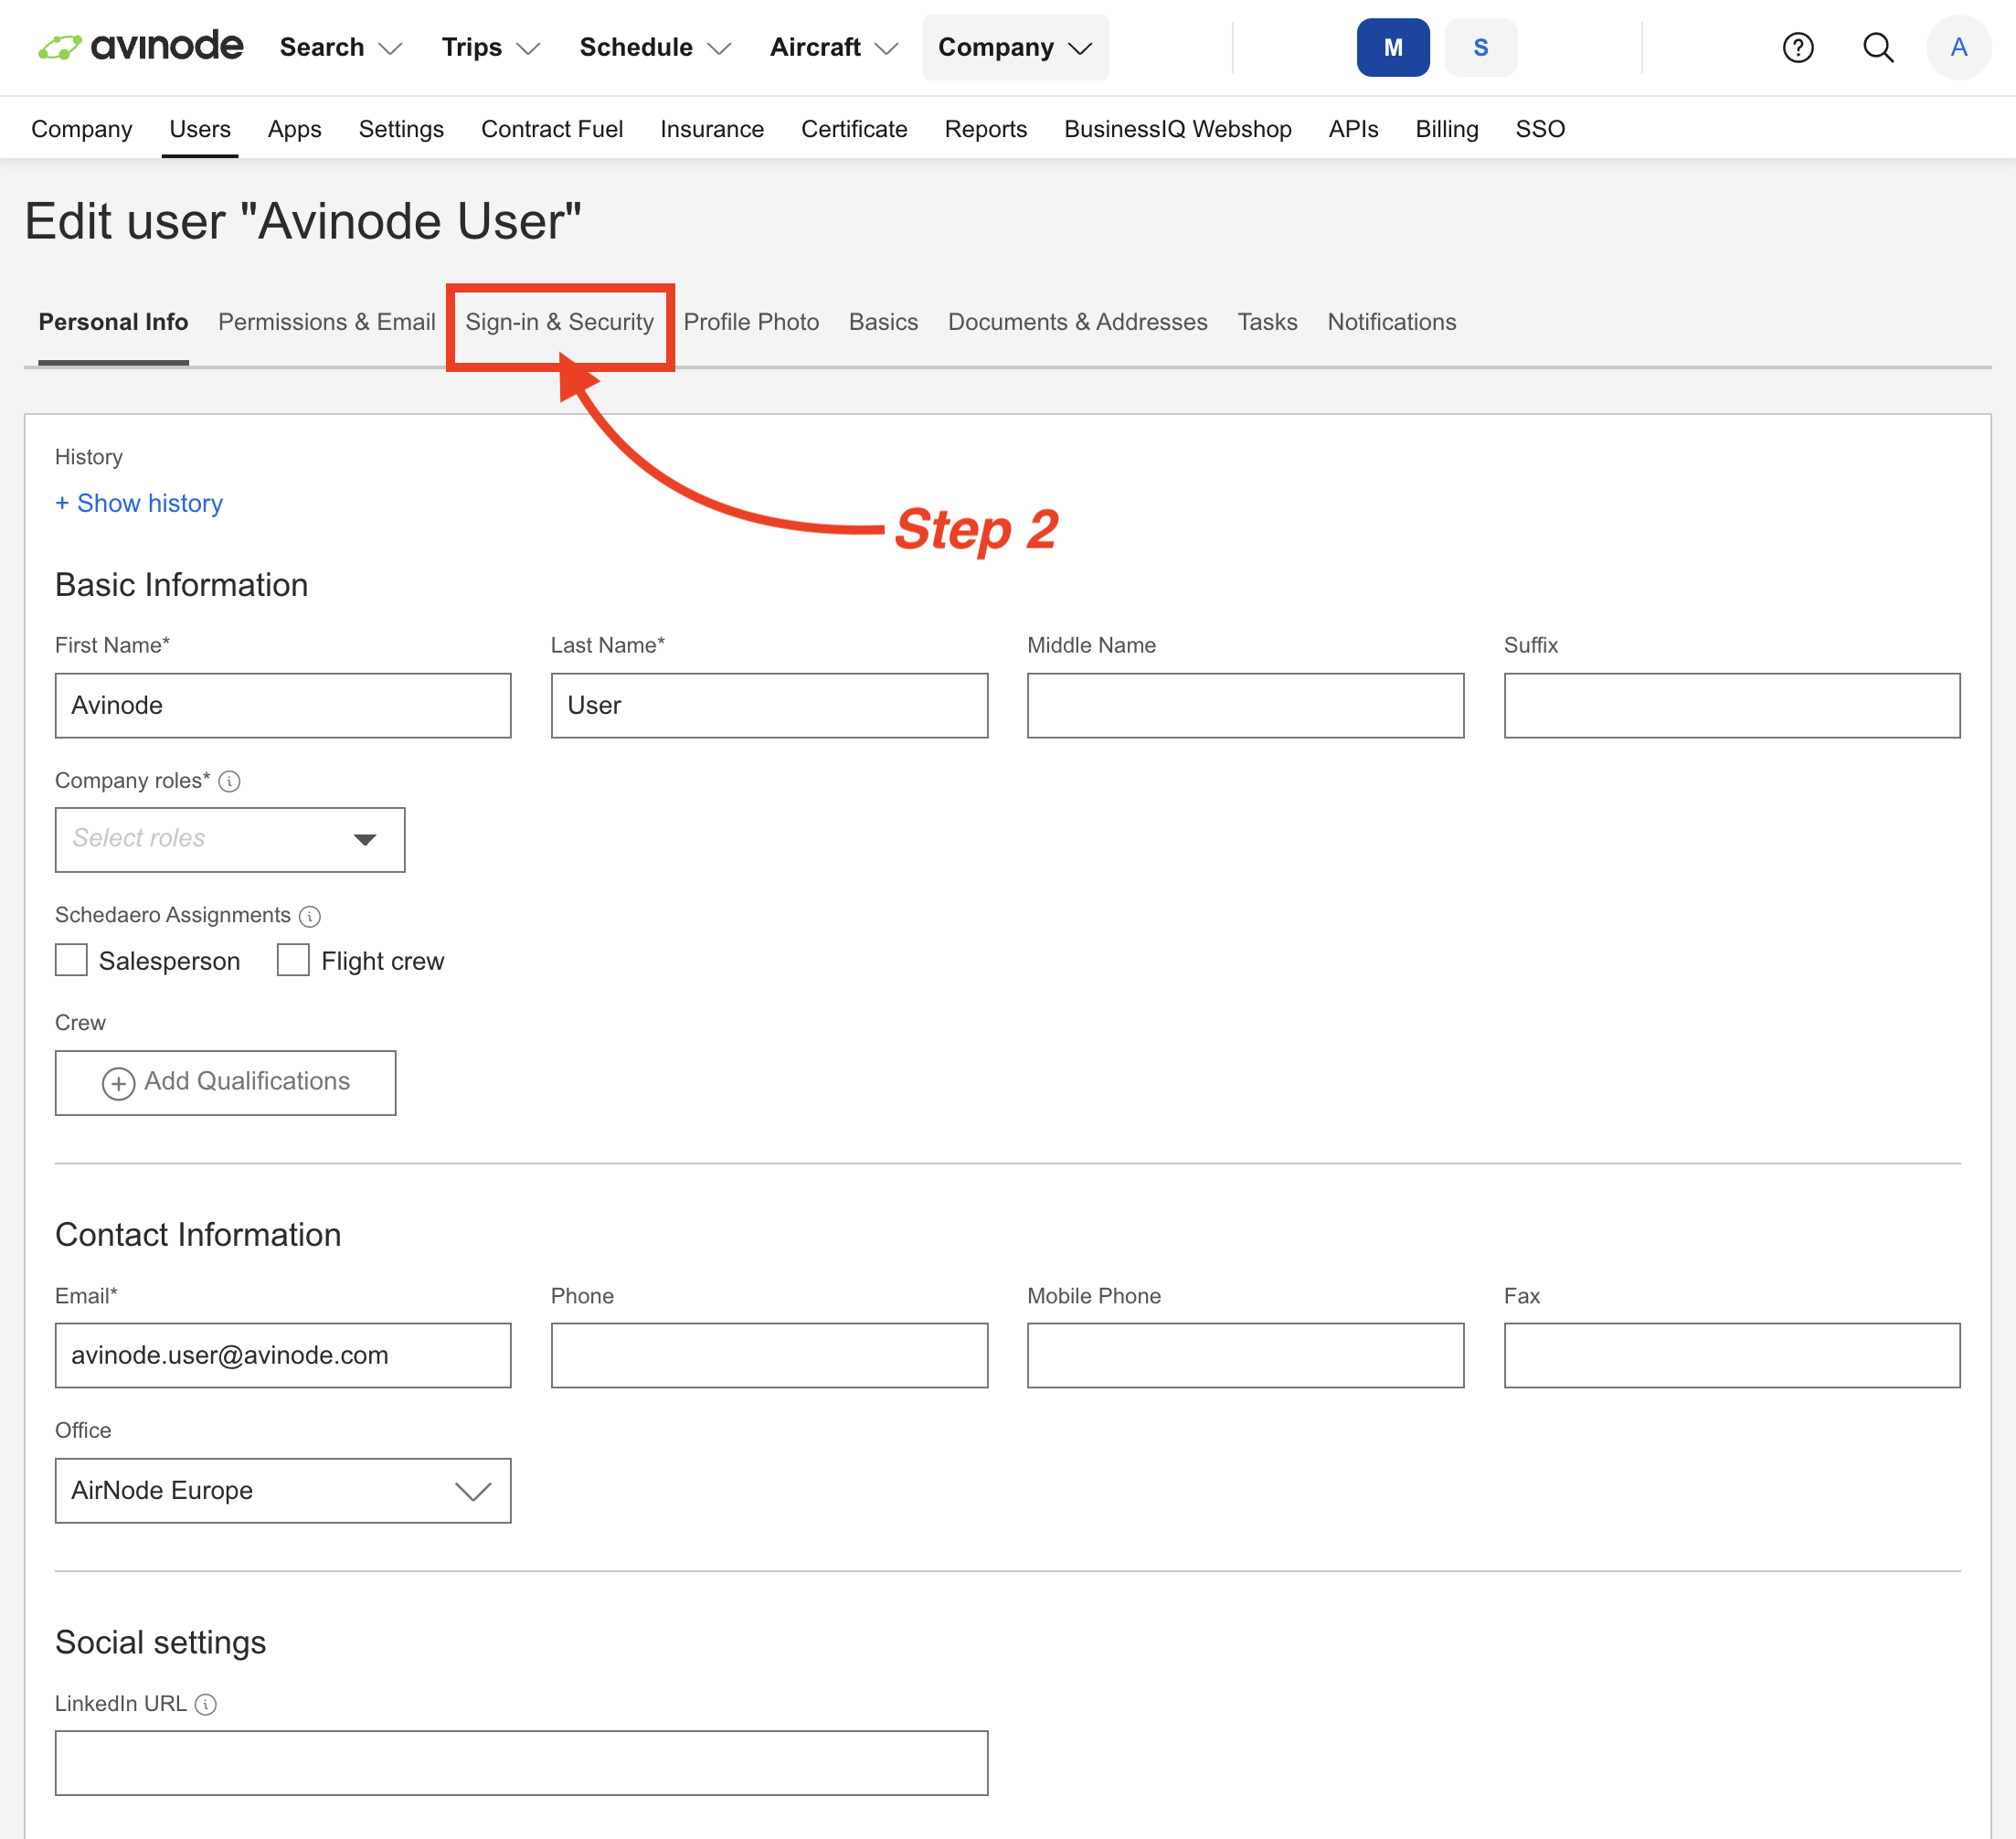Click the blue M app badge
The width and height of the screenshot is (2016, 1839).
point(1392,47)
